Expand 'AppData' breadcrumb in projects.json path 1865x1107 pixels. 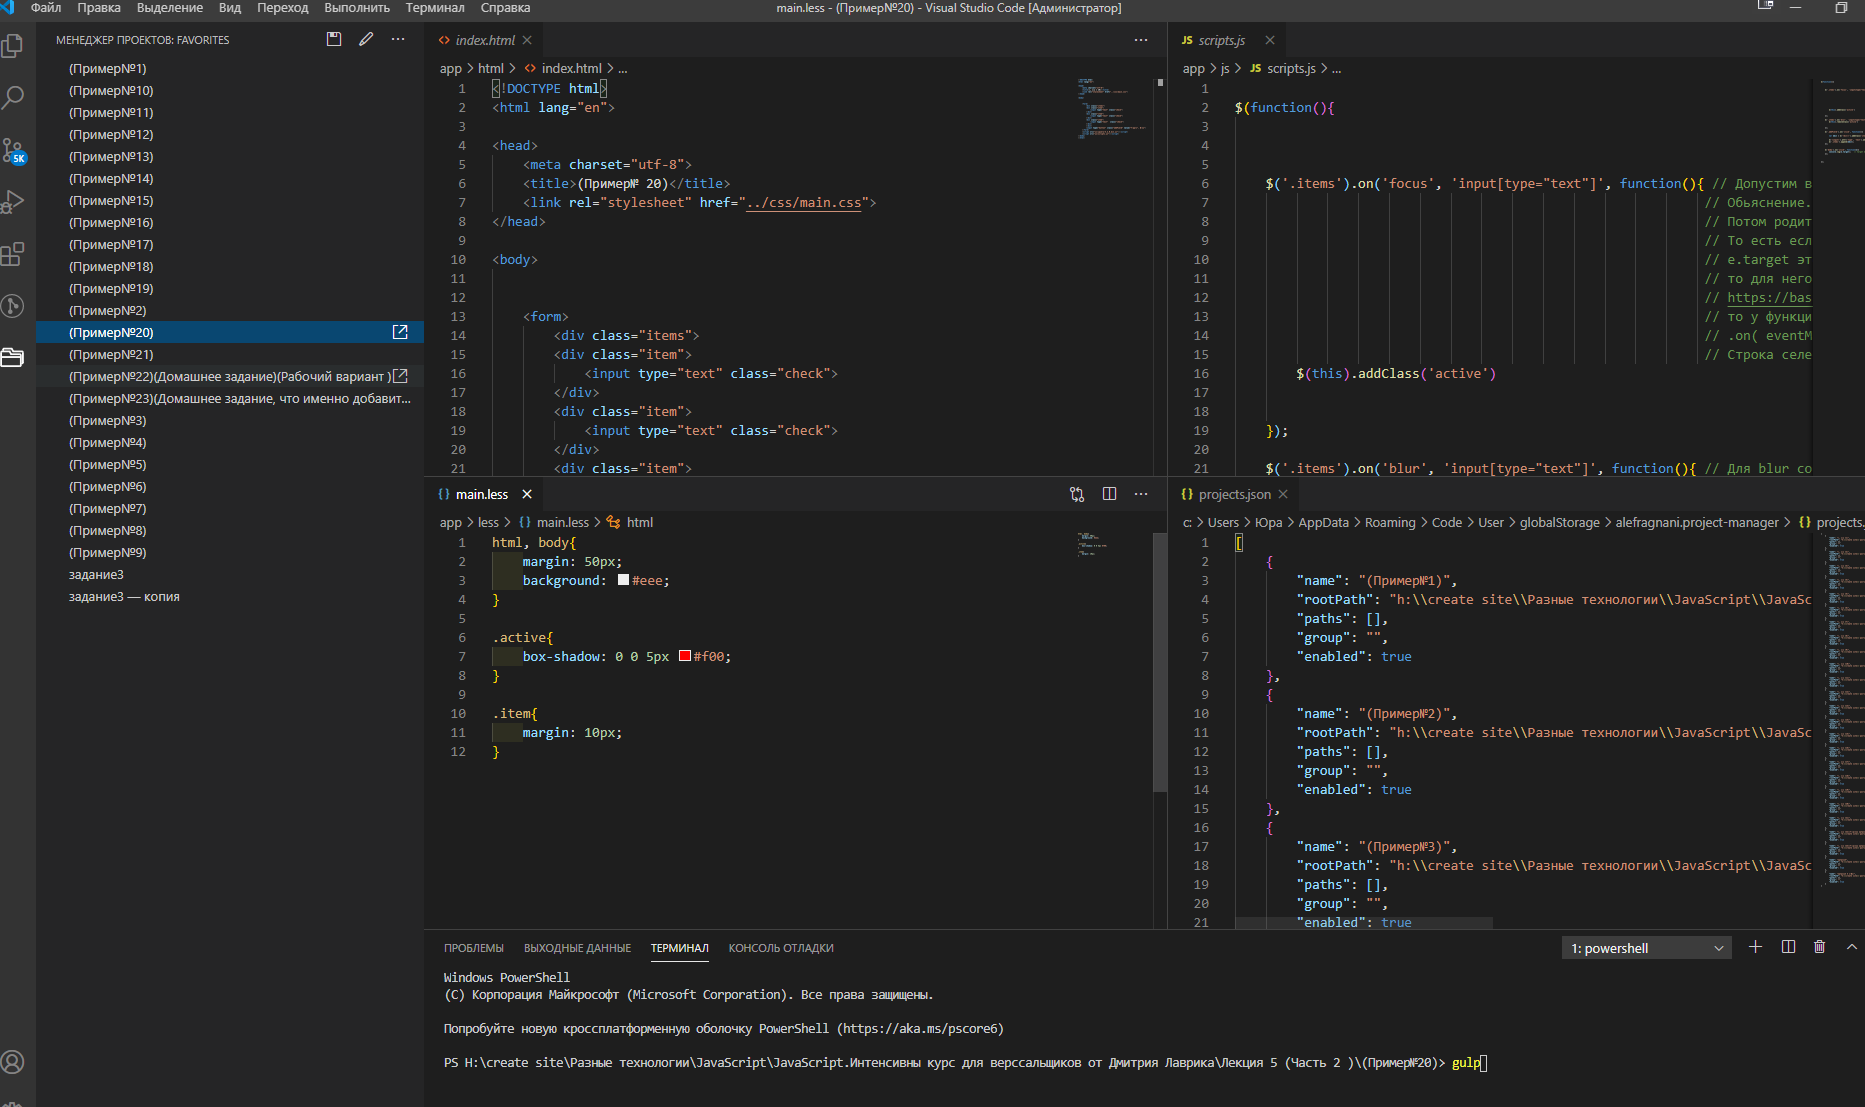point(1323,522)
